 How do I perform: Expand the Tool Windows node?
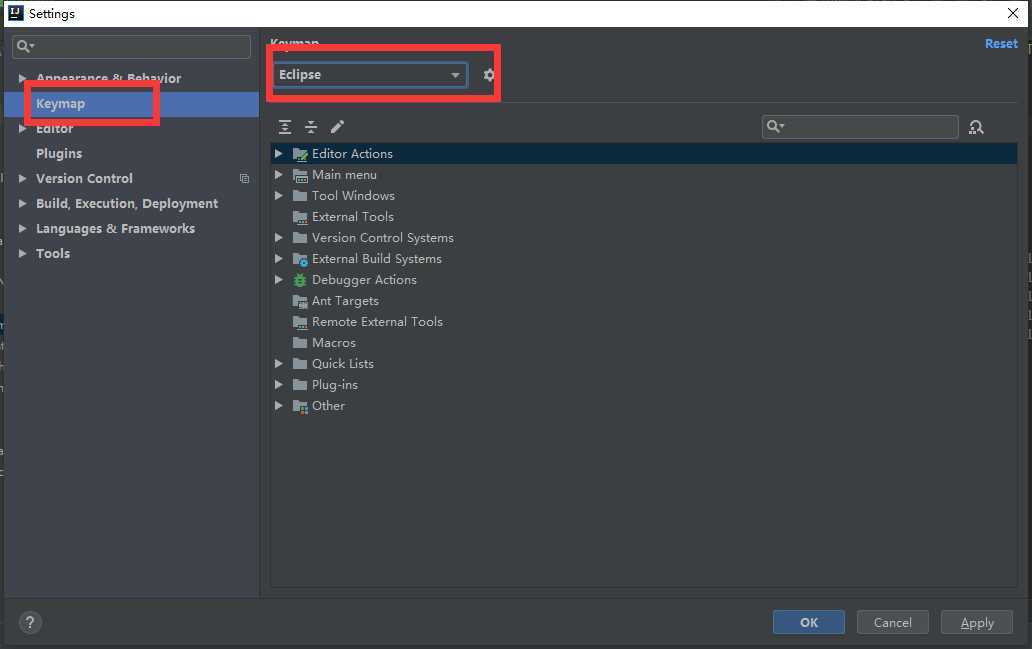click(x=278, y=195)
